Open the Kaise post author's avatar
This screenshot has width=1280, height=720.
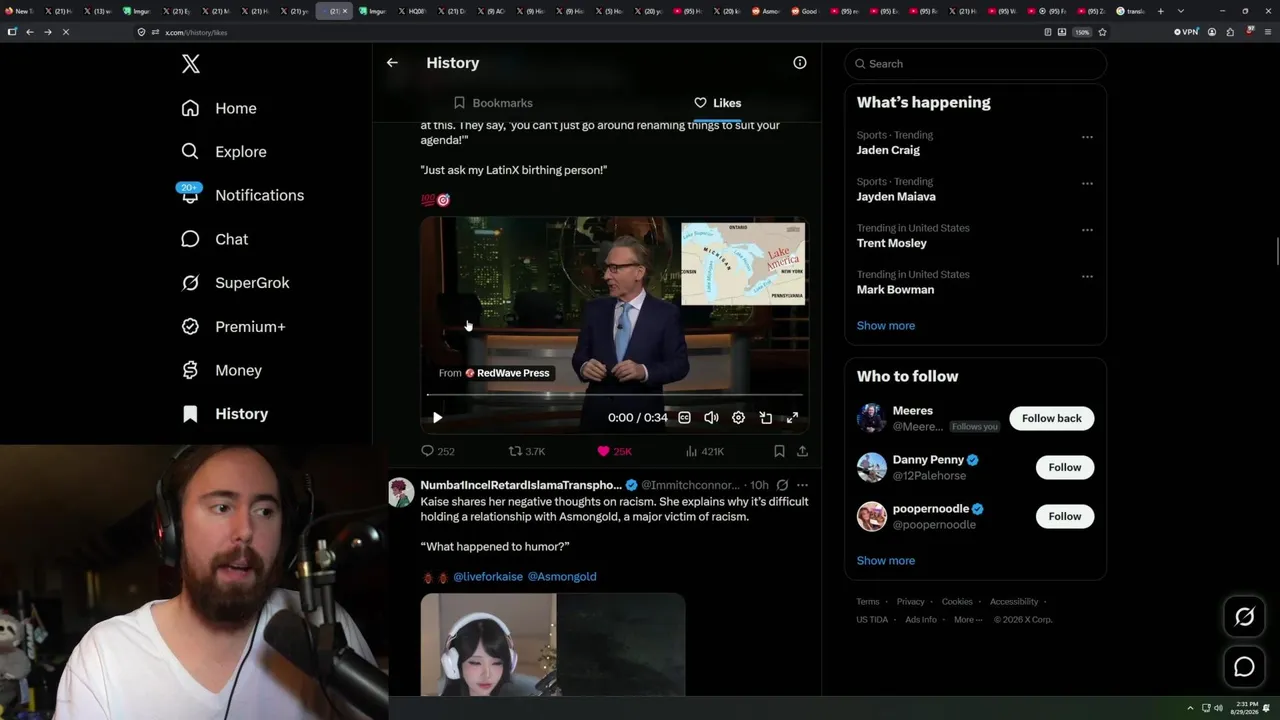coord(401,492)
